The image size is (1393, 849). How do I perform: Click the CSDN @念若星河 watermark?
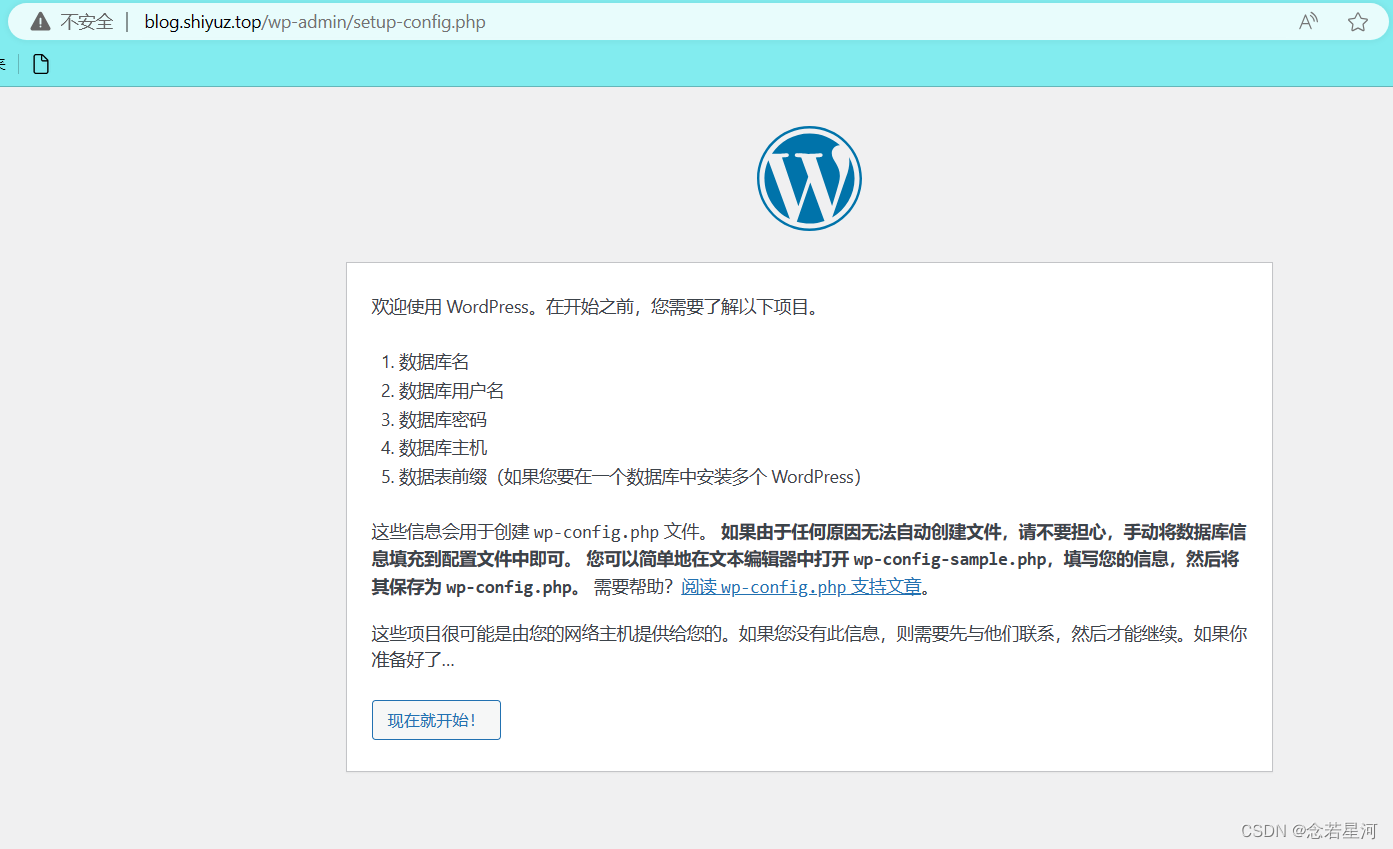1308,831
